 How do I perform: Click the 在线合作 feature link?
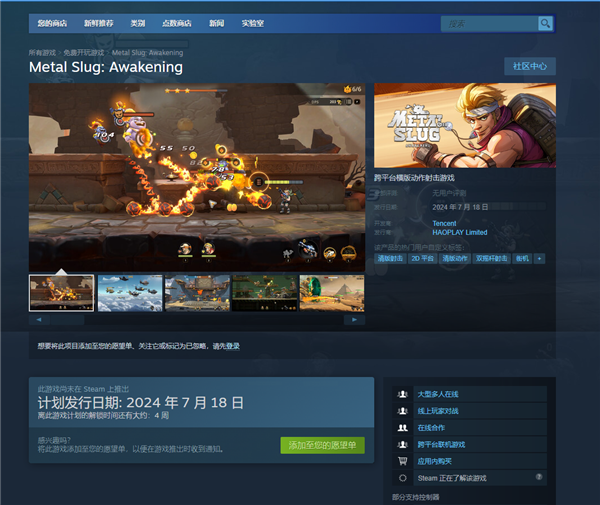point(431,428)
